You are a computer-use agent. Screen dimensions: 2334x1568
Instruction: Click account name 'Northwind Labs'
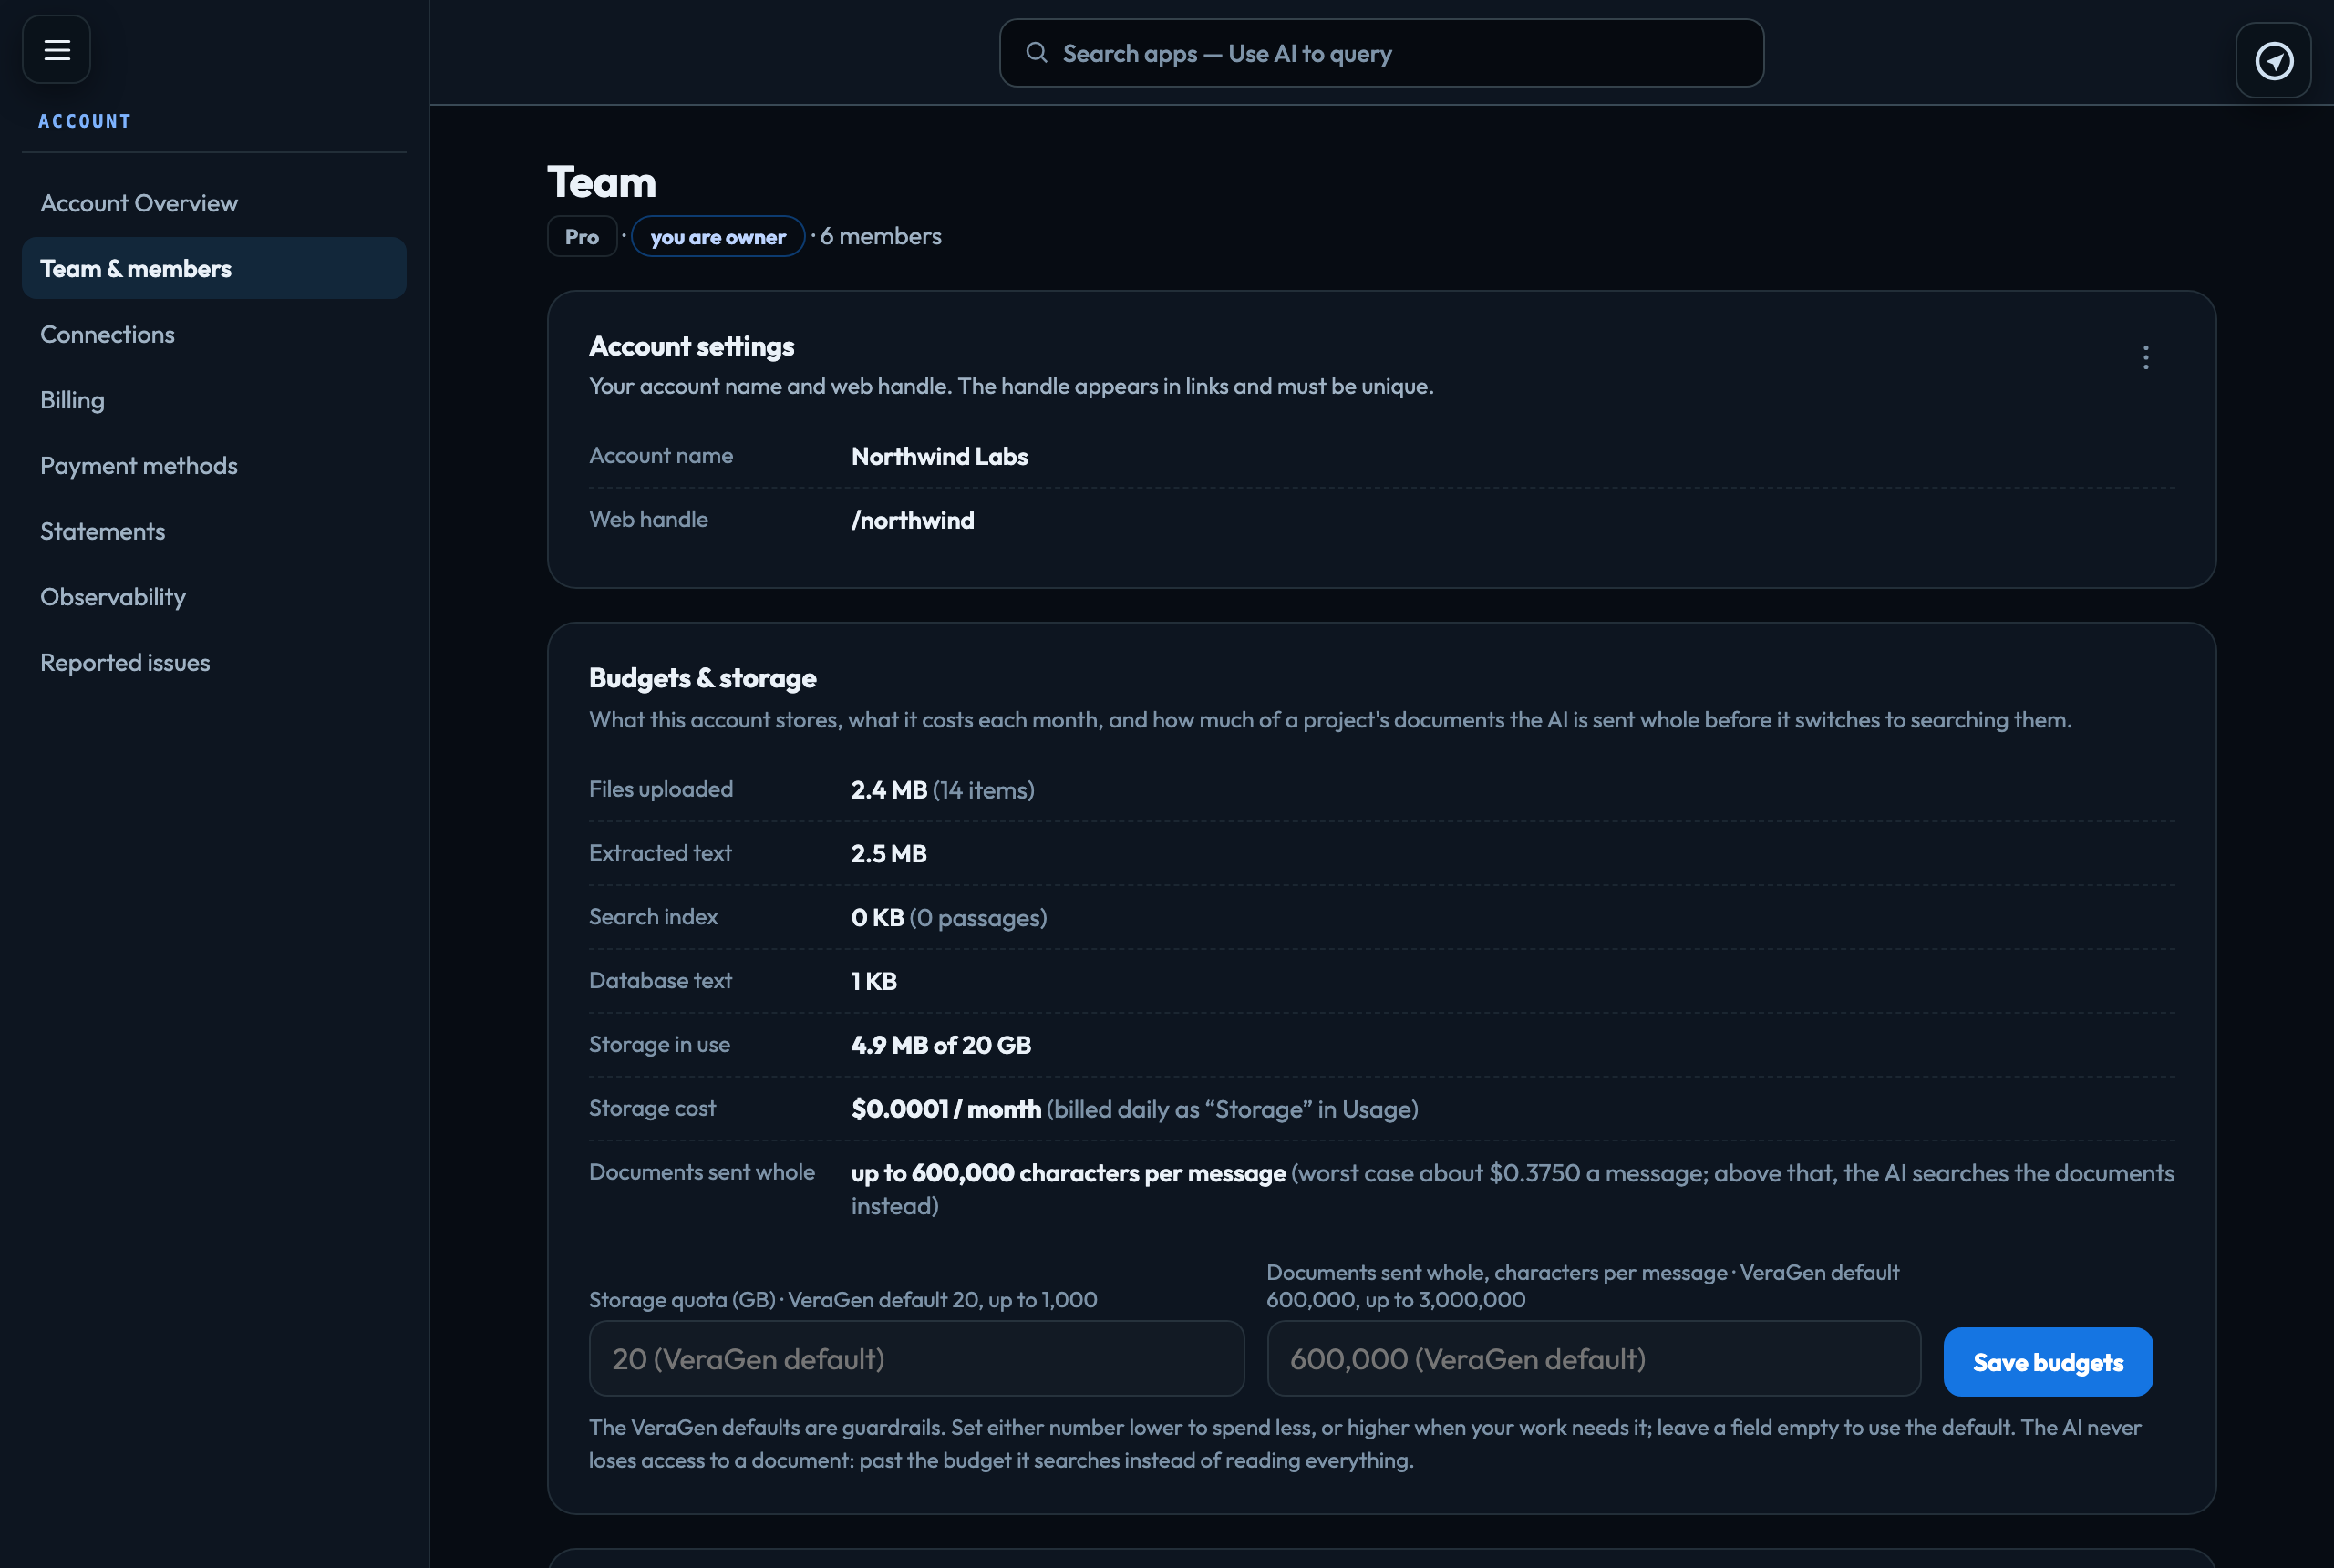[x=939, y=456]
